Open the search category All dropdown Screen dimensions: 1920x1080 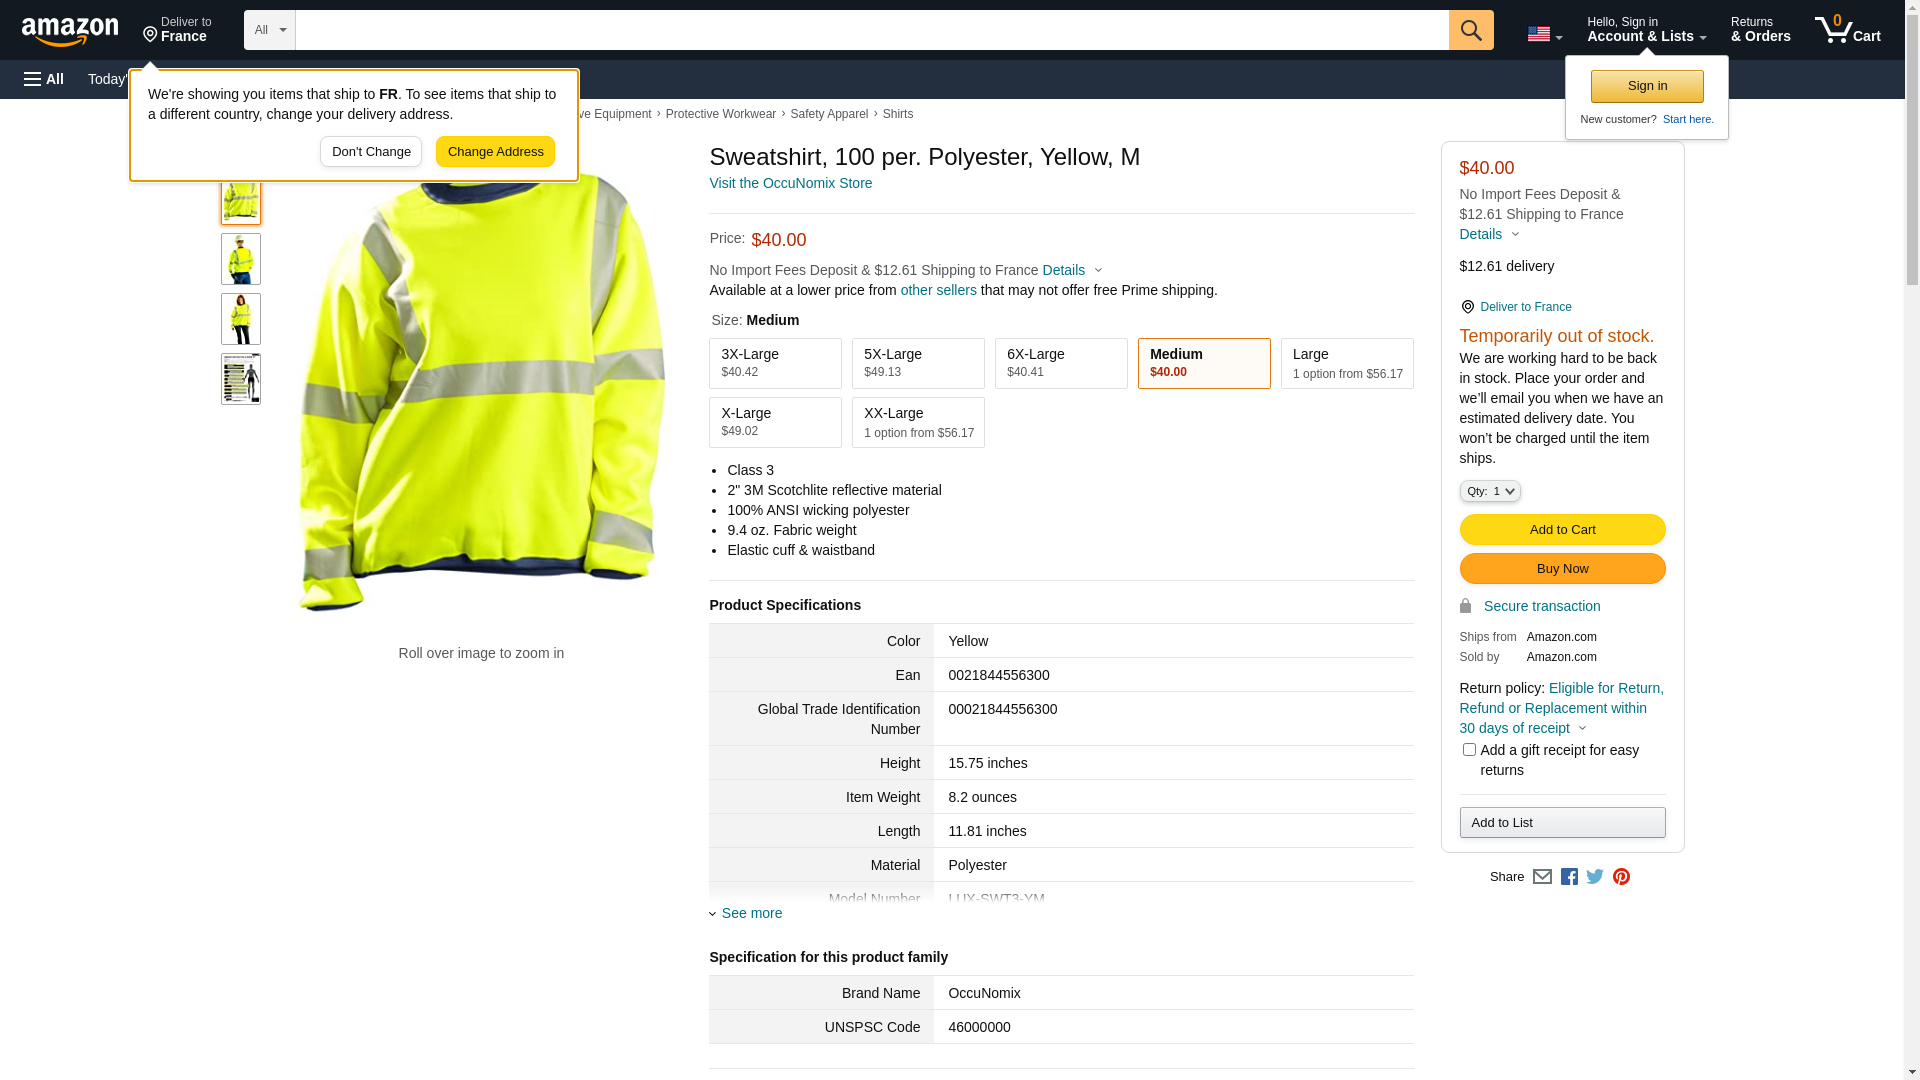coord(269,30)
